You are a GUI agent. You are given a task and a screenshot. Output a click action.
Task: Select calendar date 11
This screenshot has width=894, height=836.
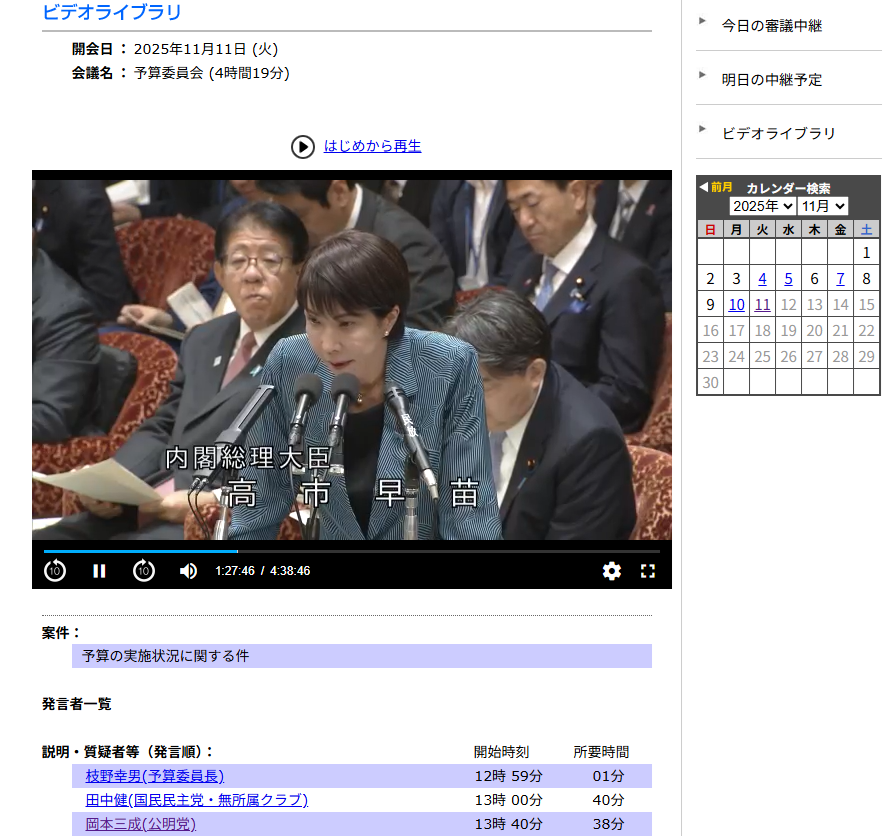(x=762, y=305)
